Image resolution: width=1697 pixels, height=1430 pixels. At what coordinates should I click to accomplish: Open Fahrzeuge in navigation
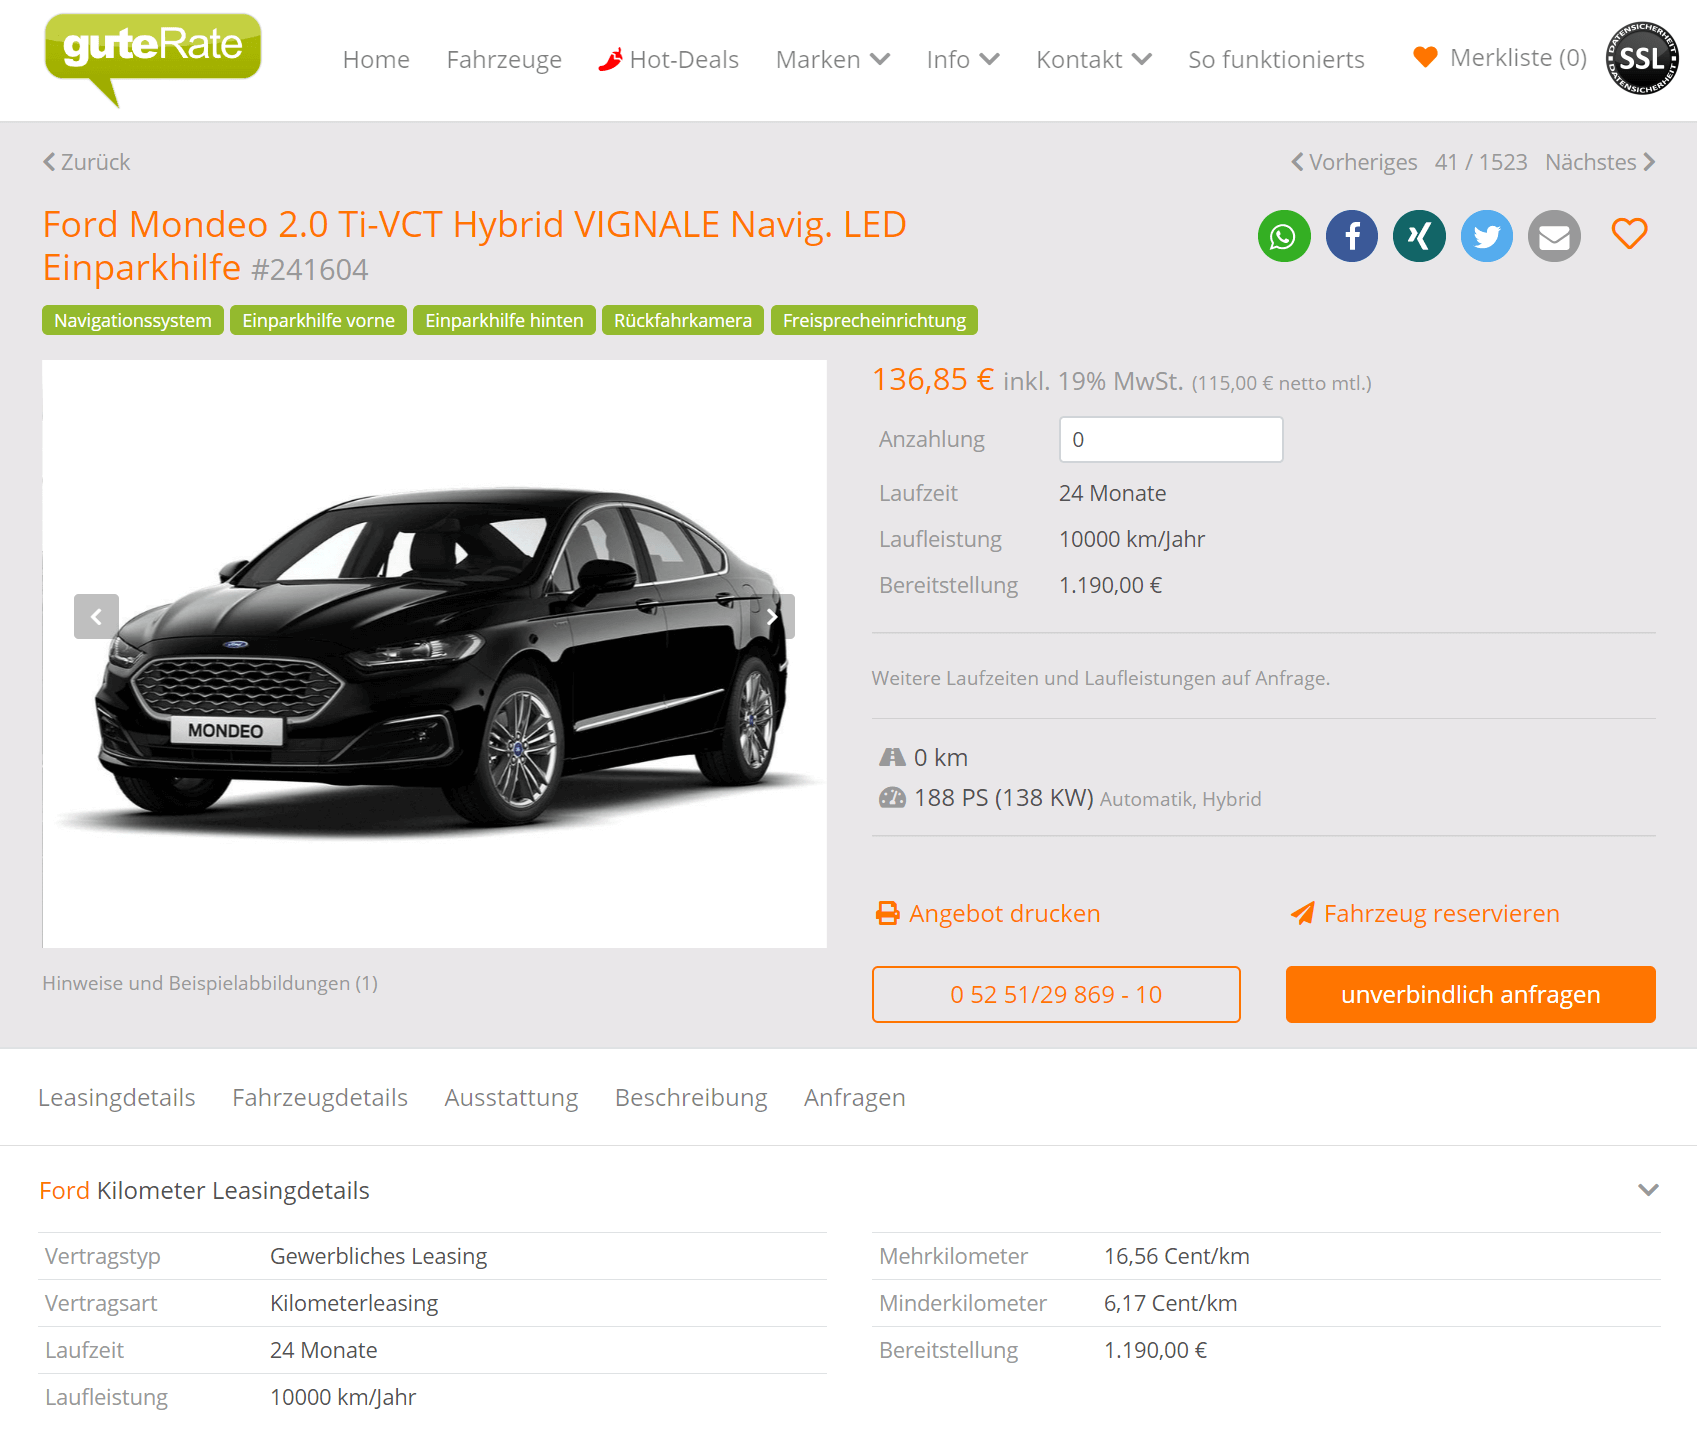point(504,60)
